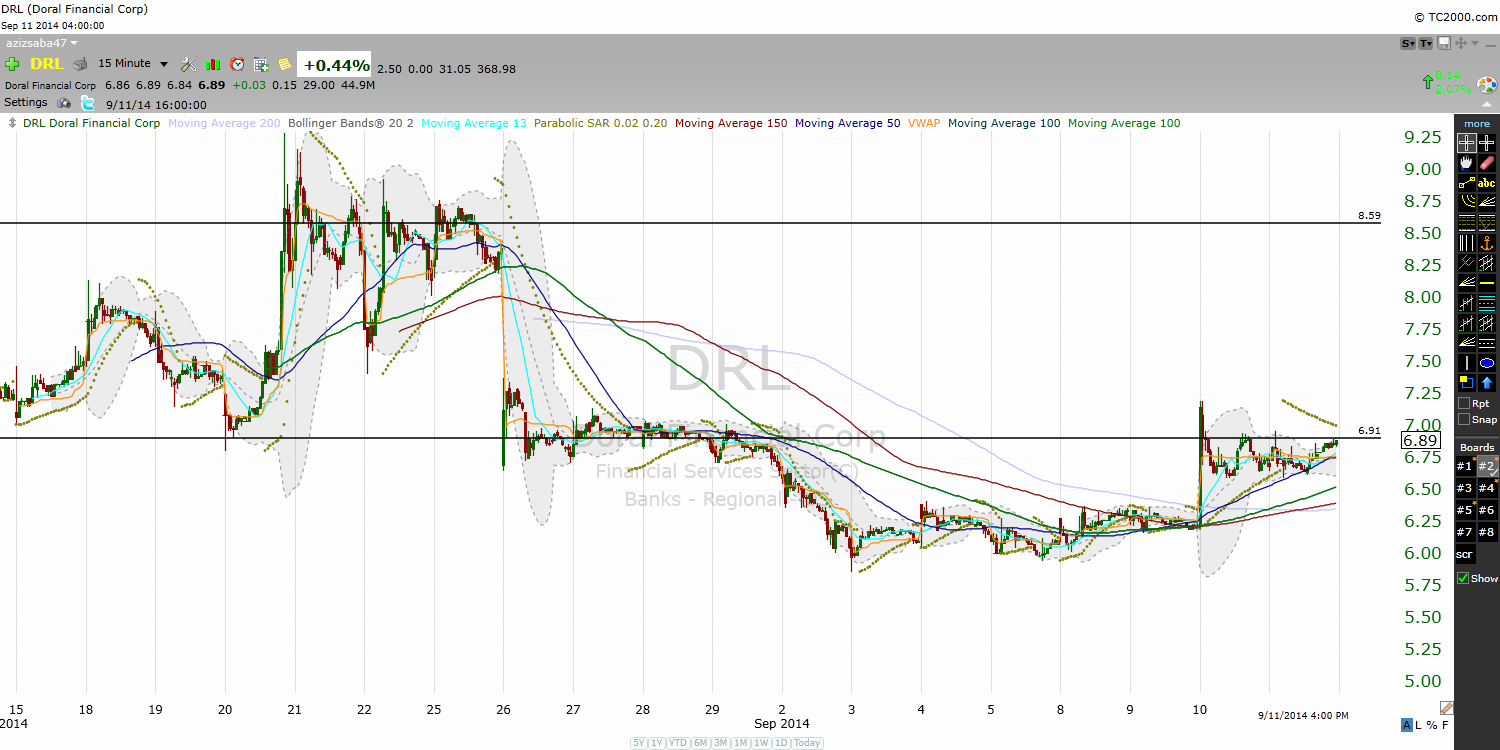Save the layout with the floppy disk icon
Screen dimensions: 1500x750
coord(1444,43)
